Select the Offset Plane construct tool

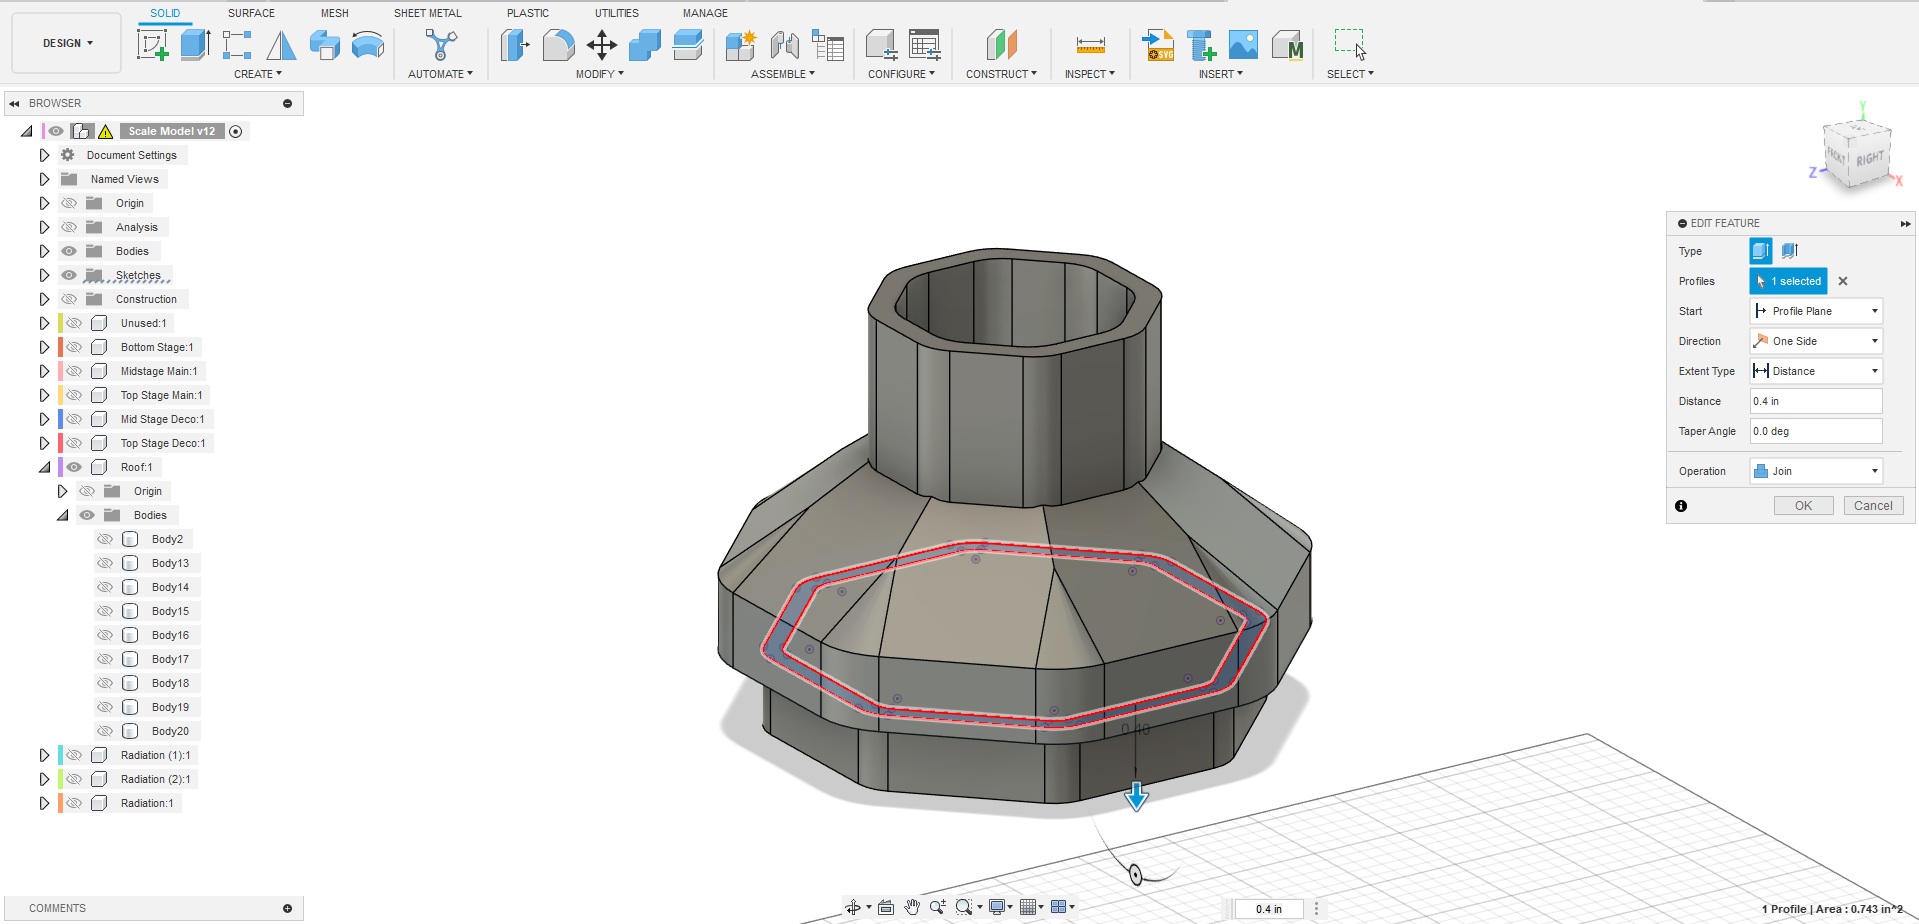pos(1001,45)
